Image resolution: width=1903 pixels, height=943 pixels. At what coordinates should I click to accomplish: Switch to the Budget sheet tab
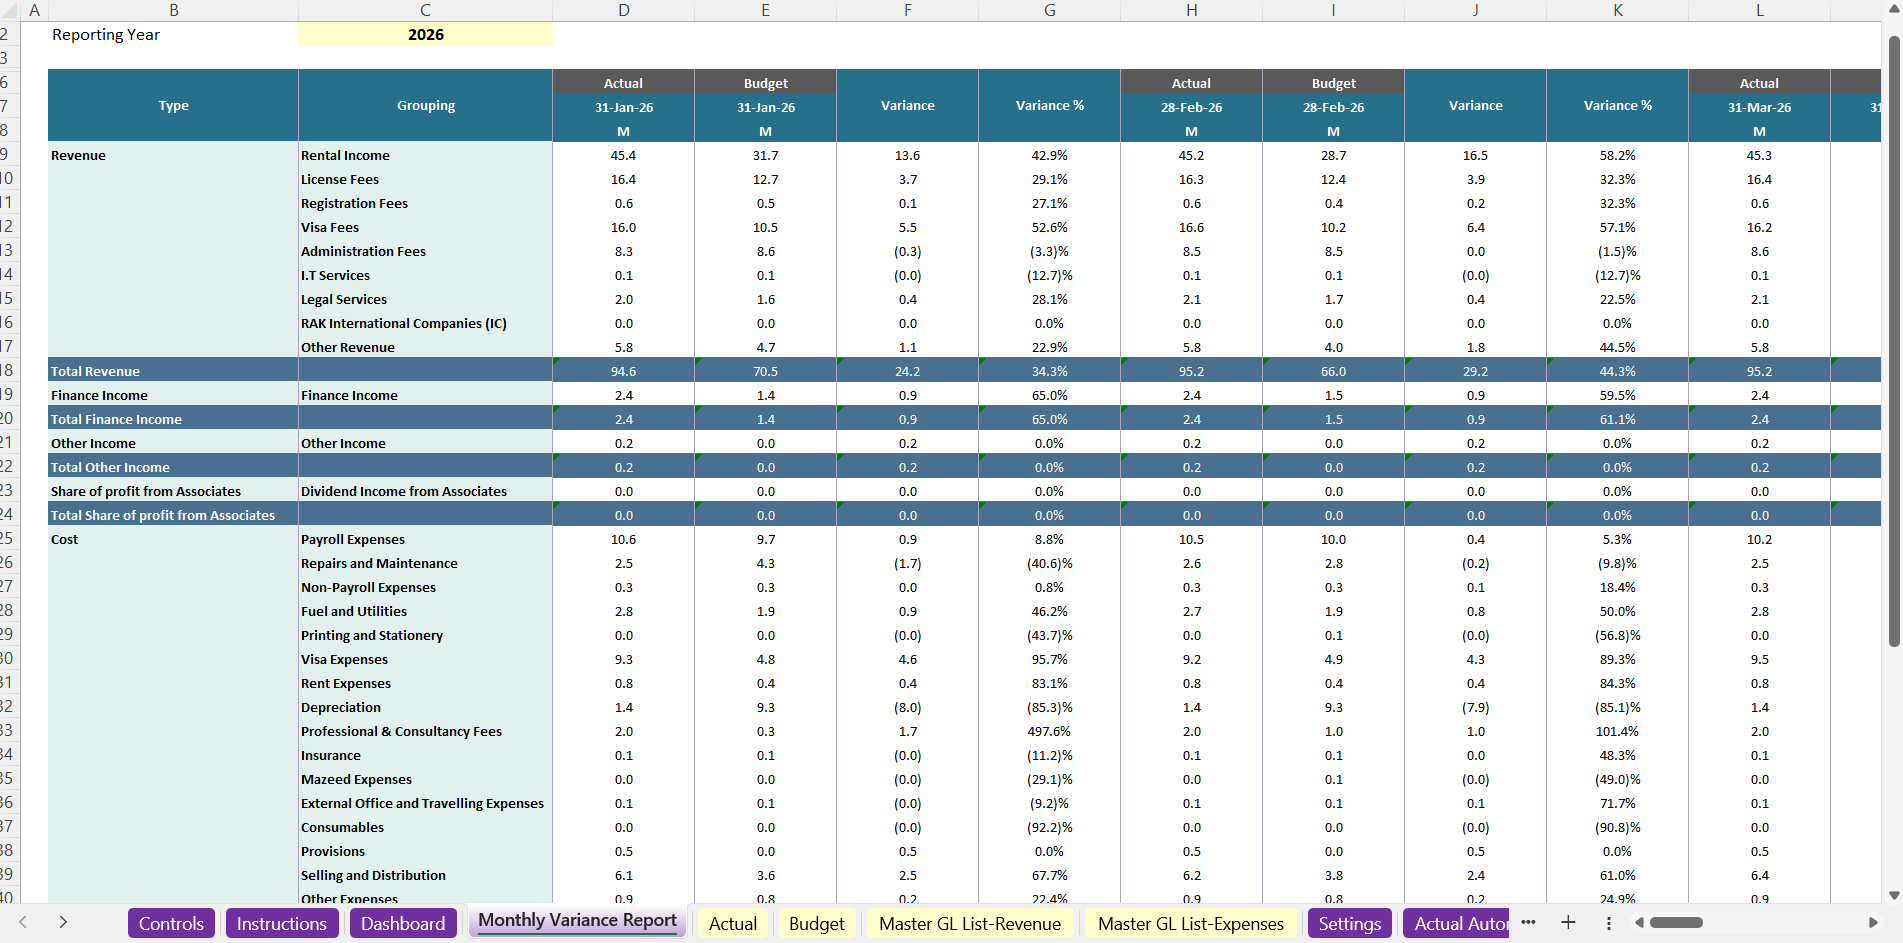point(816,923)
